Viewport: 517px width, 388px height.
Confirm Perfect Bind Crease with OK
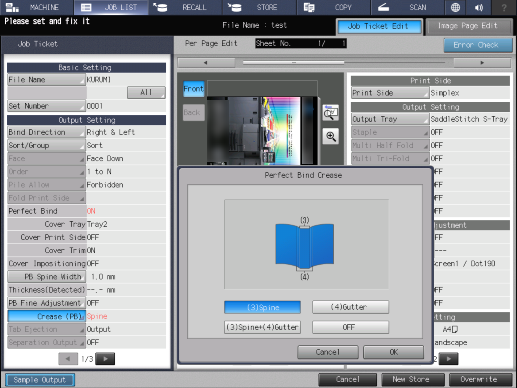(393, 352)
